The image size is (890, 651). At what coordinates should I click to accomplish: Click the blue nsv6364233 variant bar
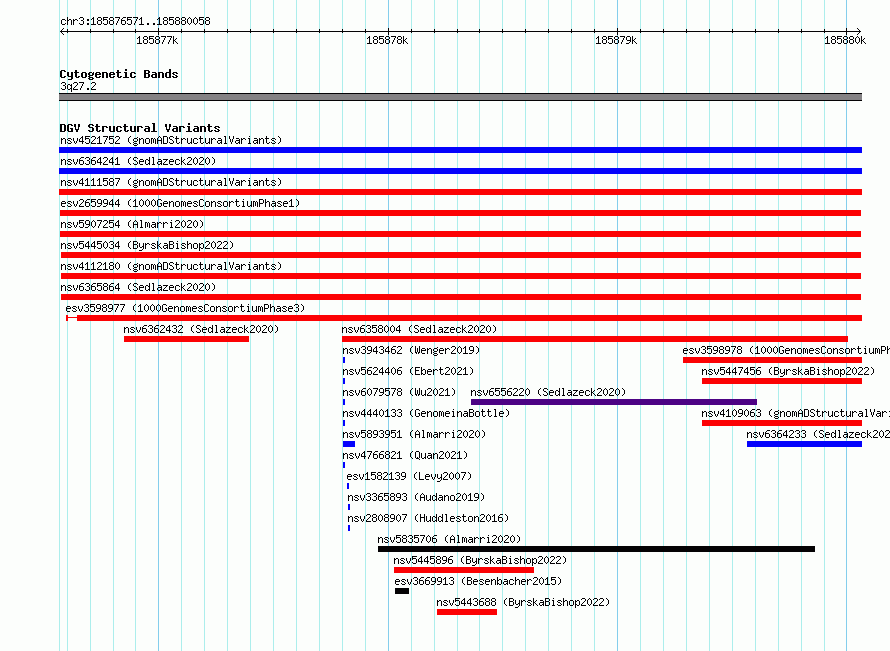(804, 444)
